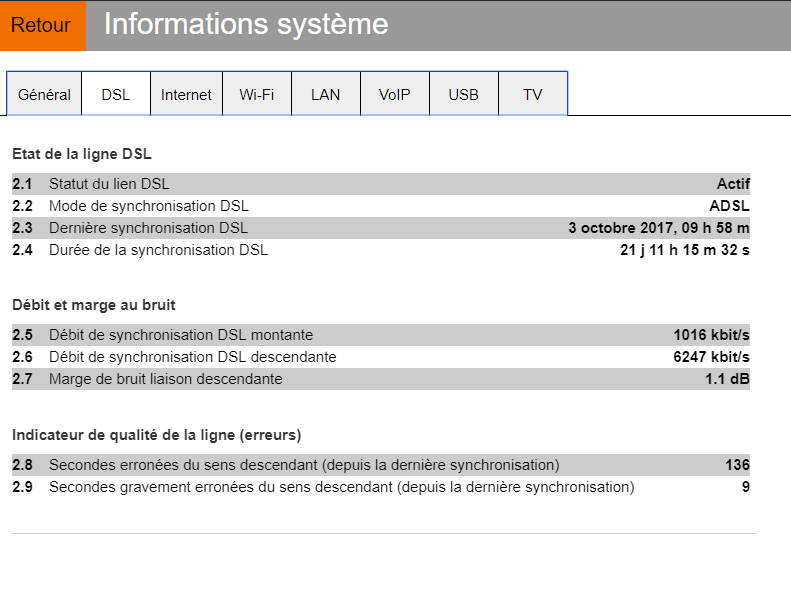
Task: Click the Informations système page title
Action: pos(246,25)
